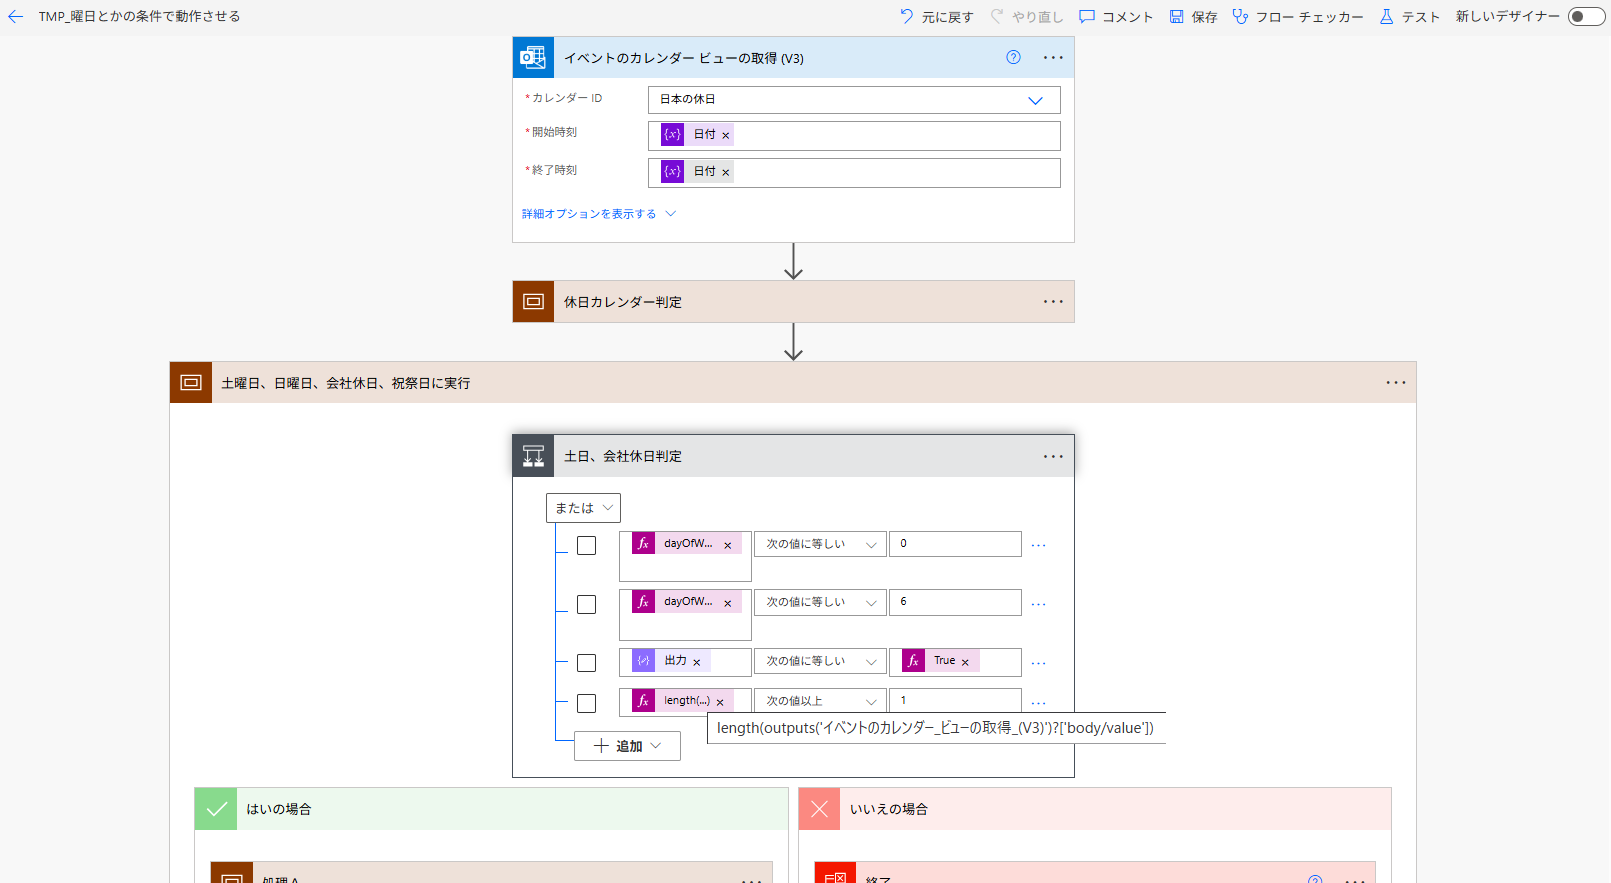Remove the True token
This screenshot has width=1611, height=883.
pyautogui.click(x=965, y=663)
